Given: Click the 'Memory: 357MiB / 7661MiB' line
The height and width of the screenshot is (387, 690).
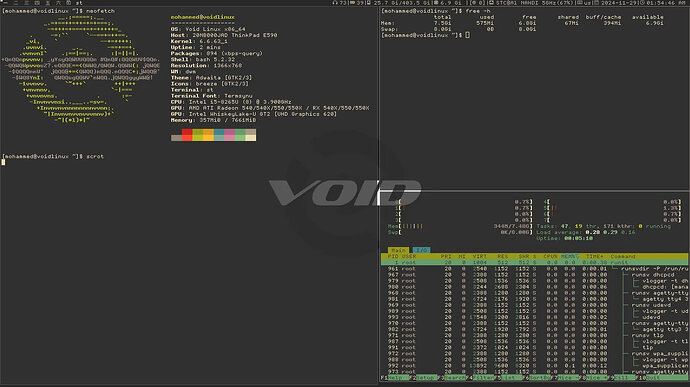Looking at the screenshot, I should [213, 120].
